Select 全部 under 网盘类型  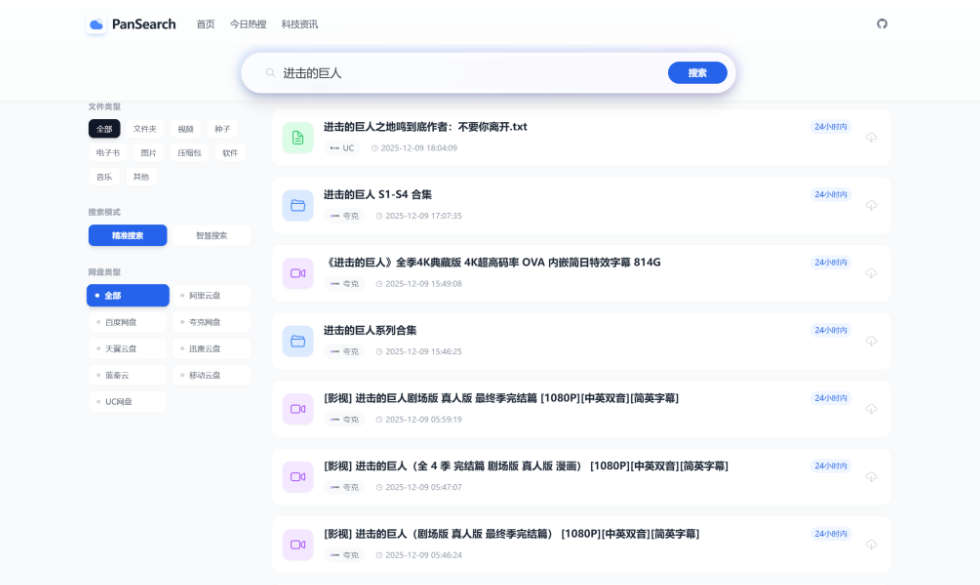point(128,296)
